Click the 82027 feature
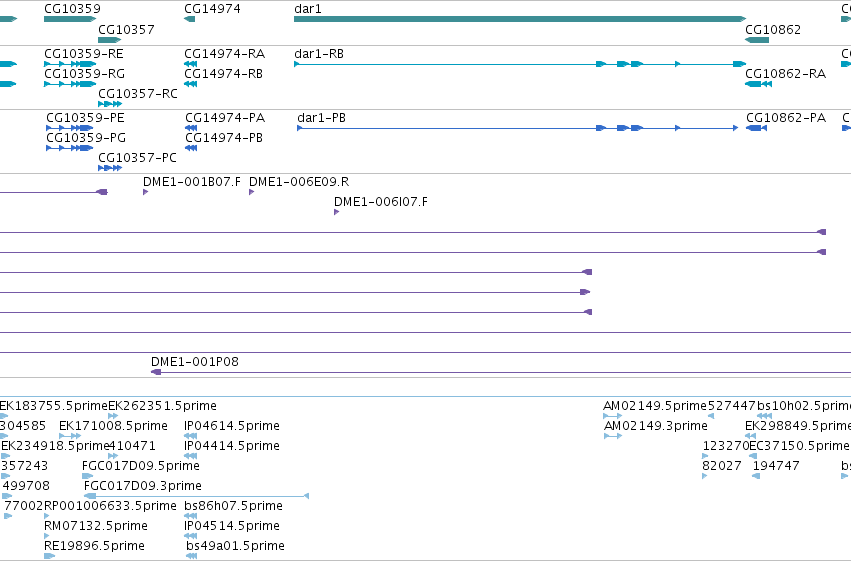 point(704,476)
